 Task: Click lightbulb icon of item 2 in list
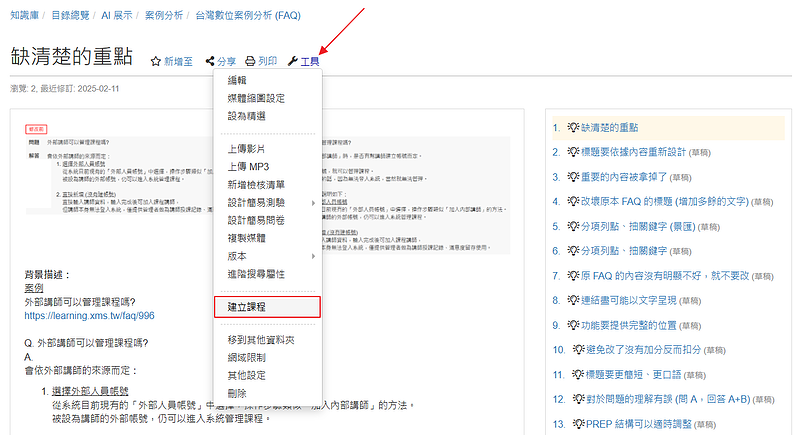tap(574, 152)
